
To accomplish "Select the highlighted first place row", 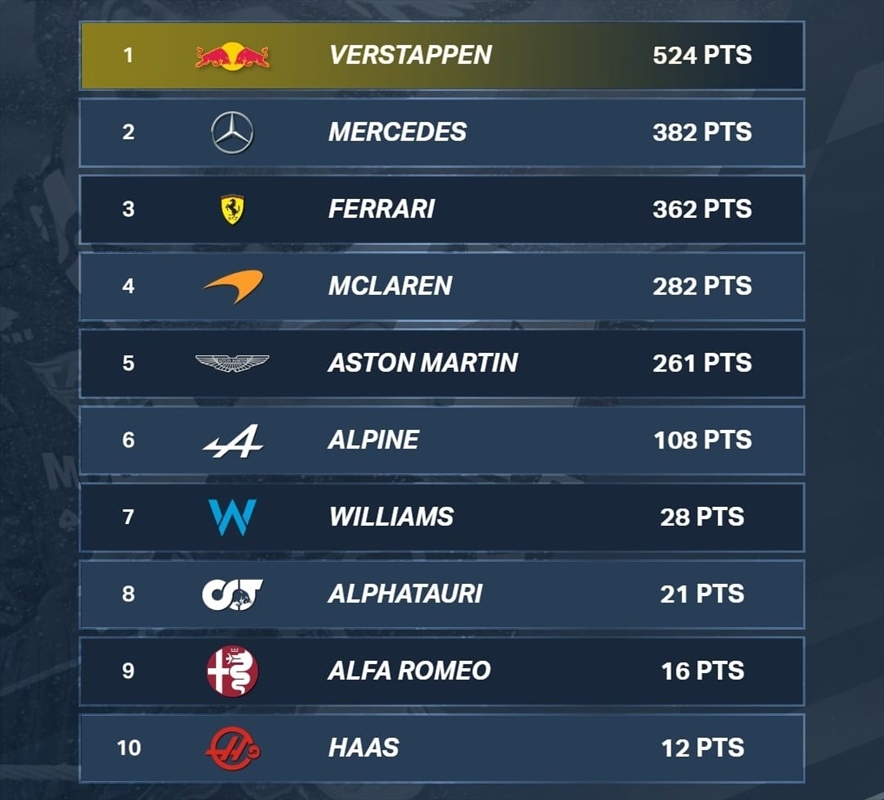I will tap(442, 56).
